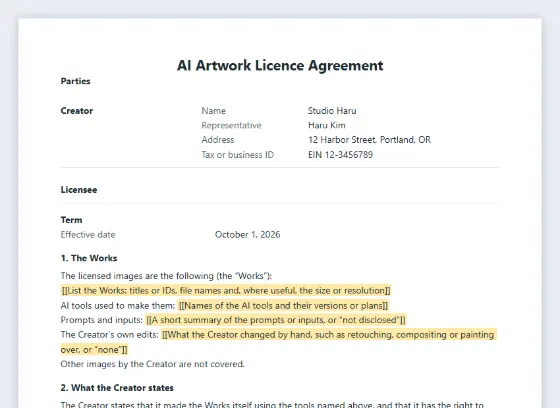The height and width of the screenshot is (408, 560).
Task: Click the 'Name' field label
Action: (x=214, y=111)
